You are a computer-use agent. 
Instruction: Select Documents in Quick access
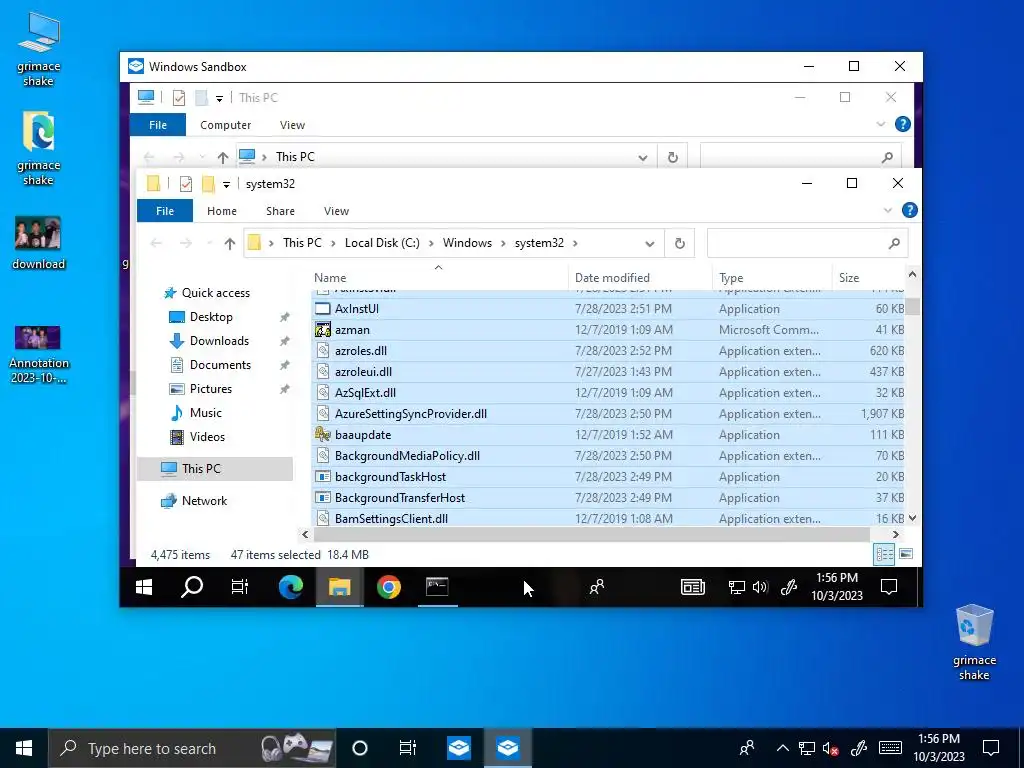pos(220,365)
